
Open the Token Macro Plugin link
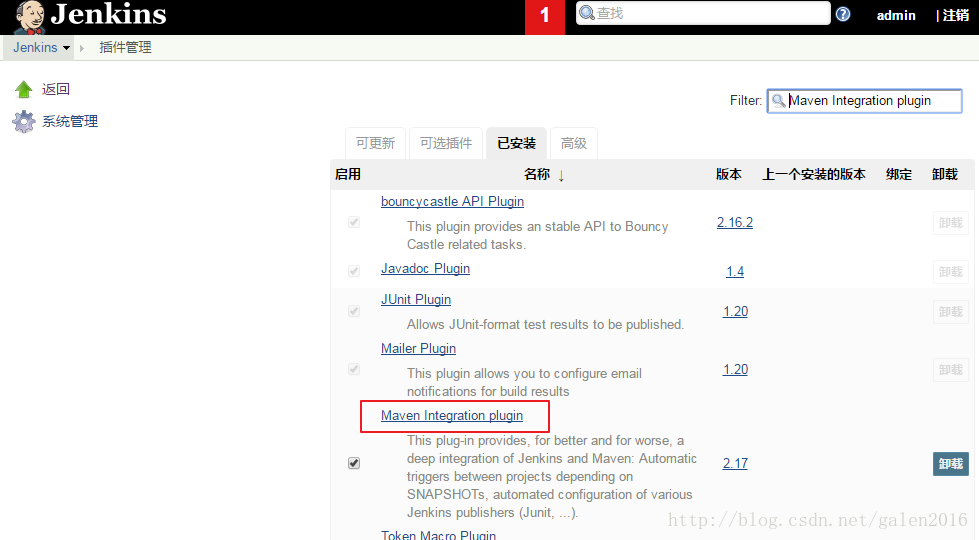click(438, 535)
